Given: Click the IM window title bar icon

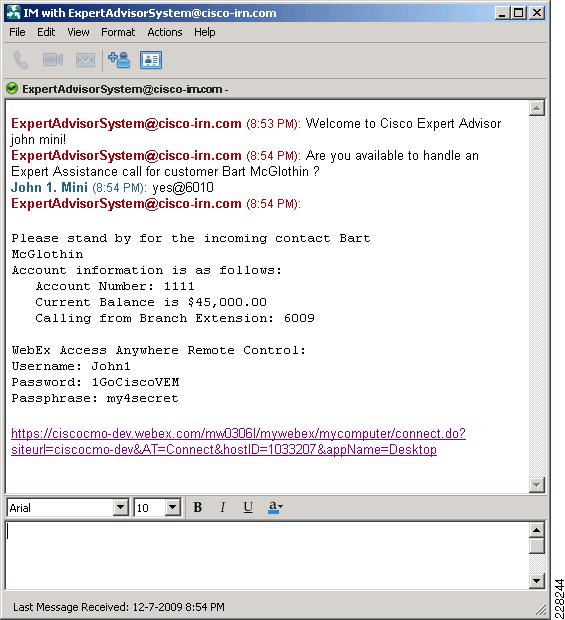Looking at the screenshot, I should tap(13, 13).
